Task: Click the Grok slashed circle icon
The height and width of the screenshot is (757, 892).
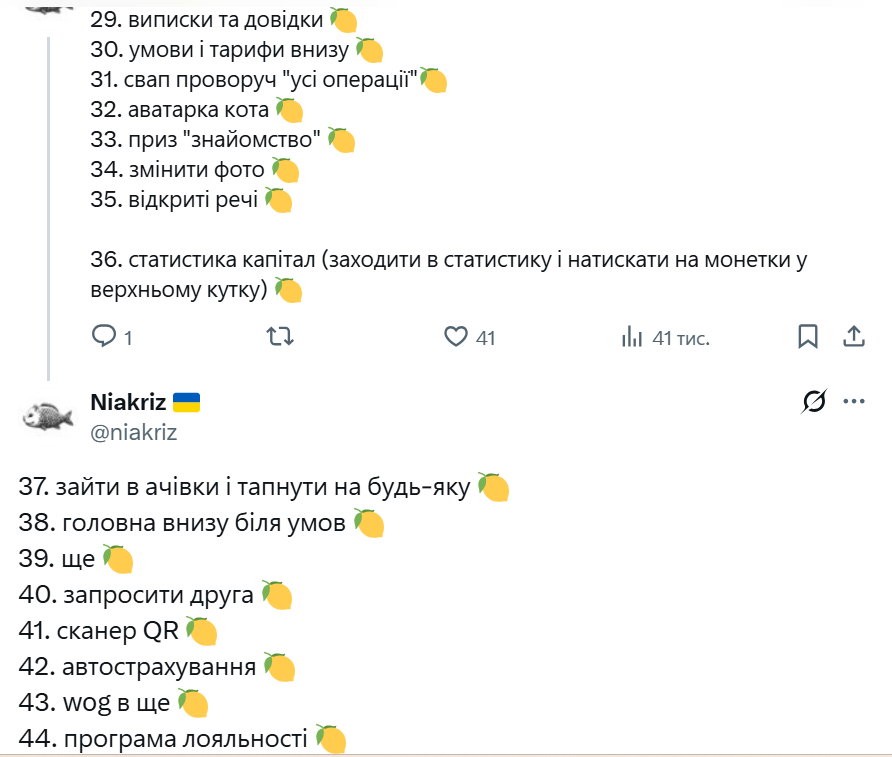Action: point(814,402)
